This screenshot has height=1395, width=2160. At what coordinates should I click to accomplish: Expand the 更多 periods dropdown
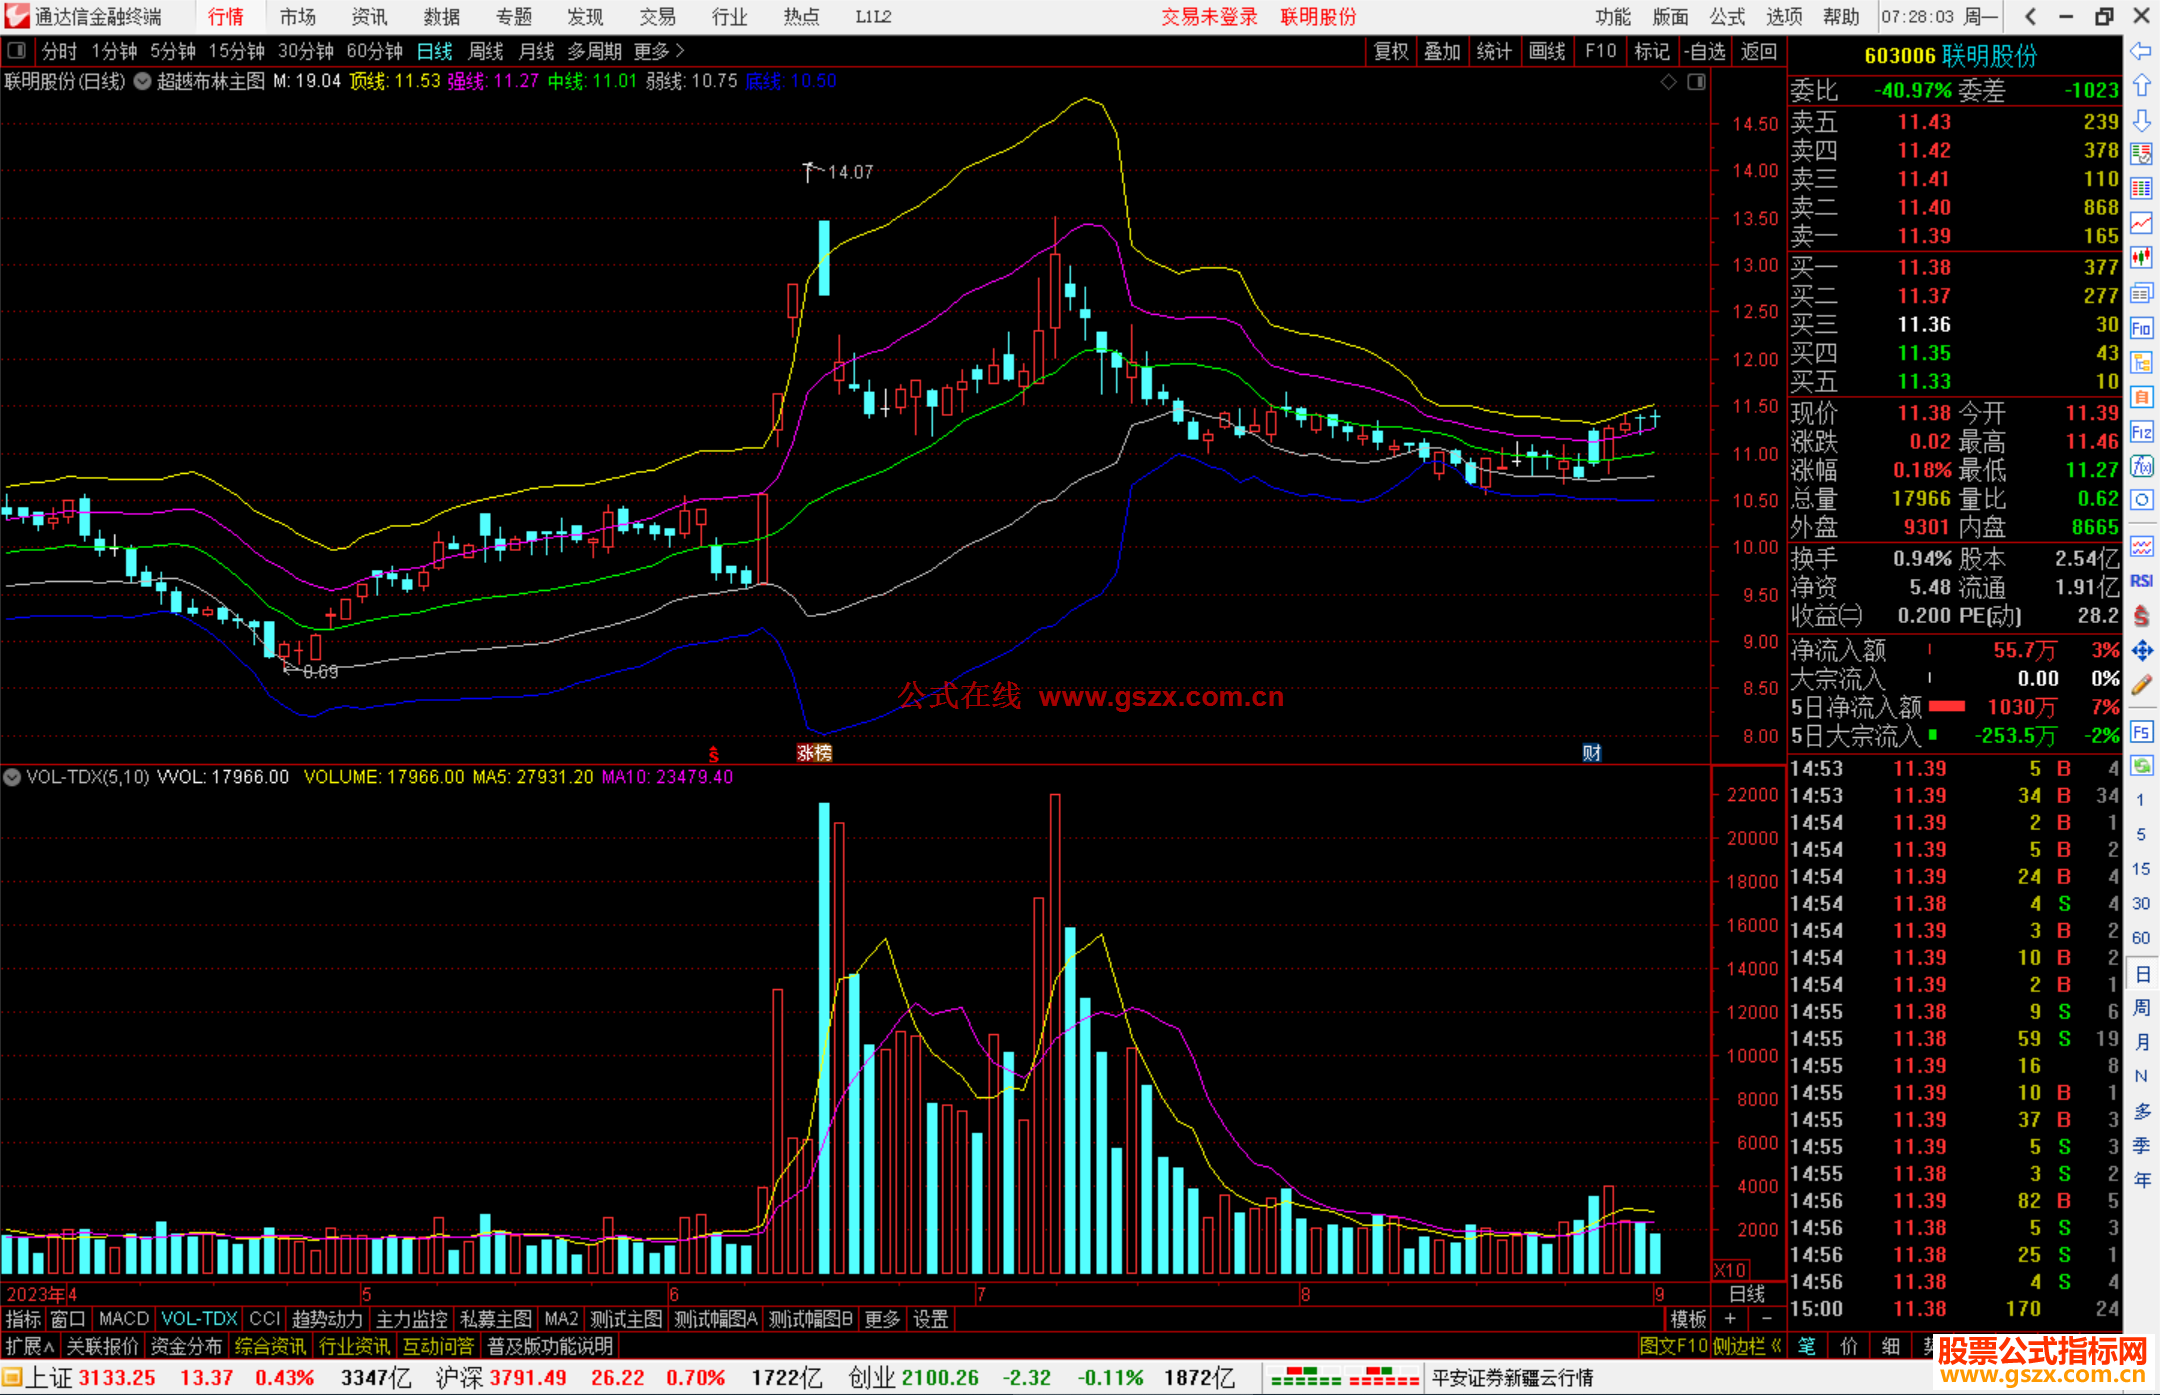click(658, 51)
